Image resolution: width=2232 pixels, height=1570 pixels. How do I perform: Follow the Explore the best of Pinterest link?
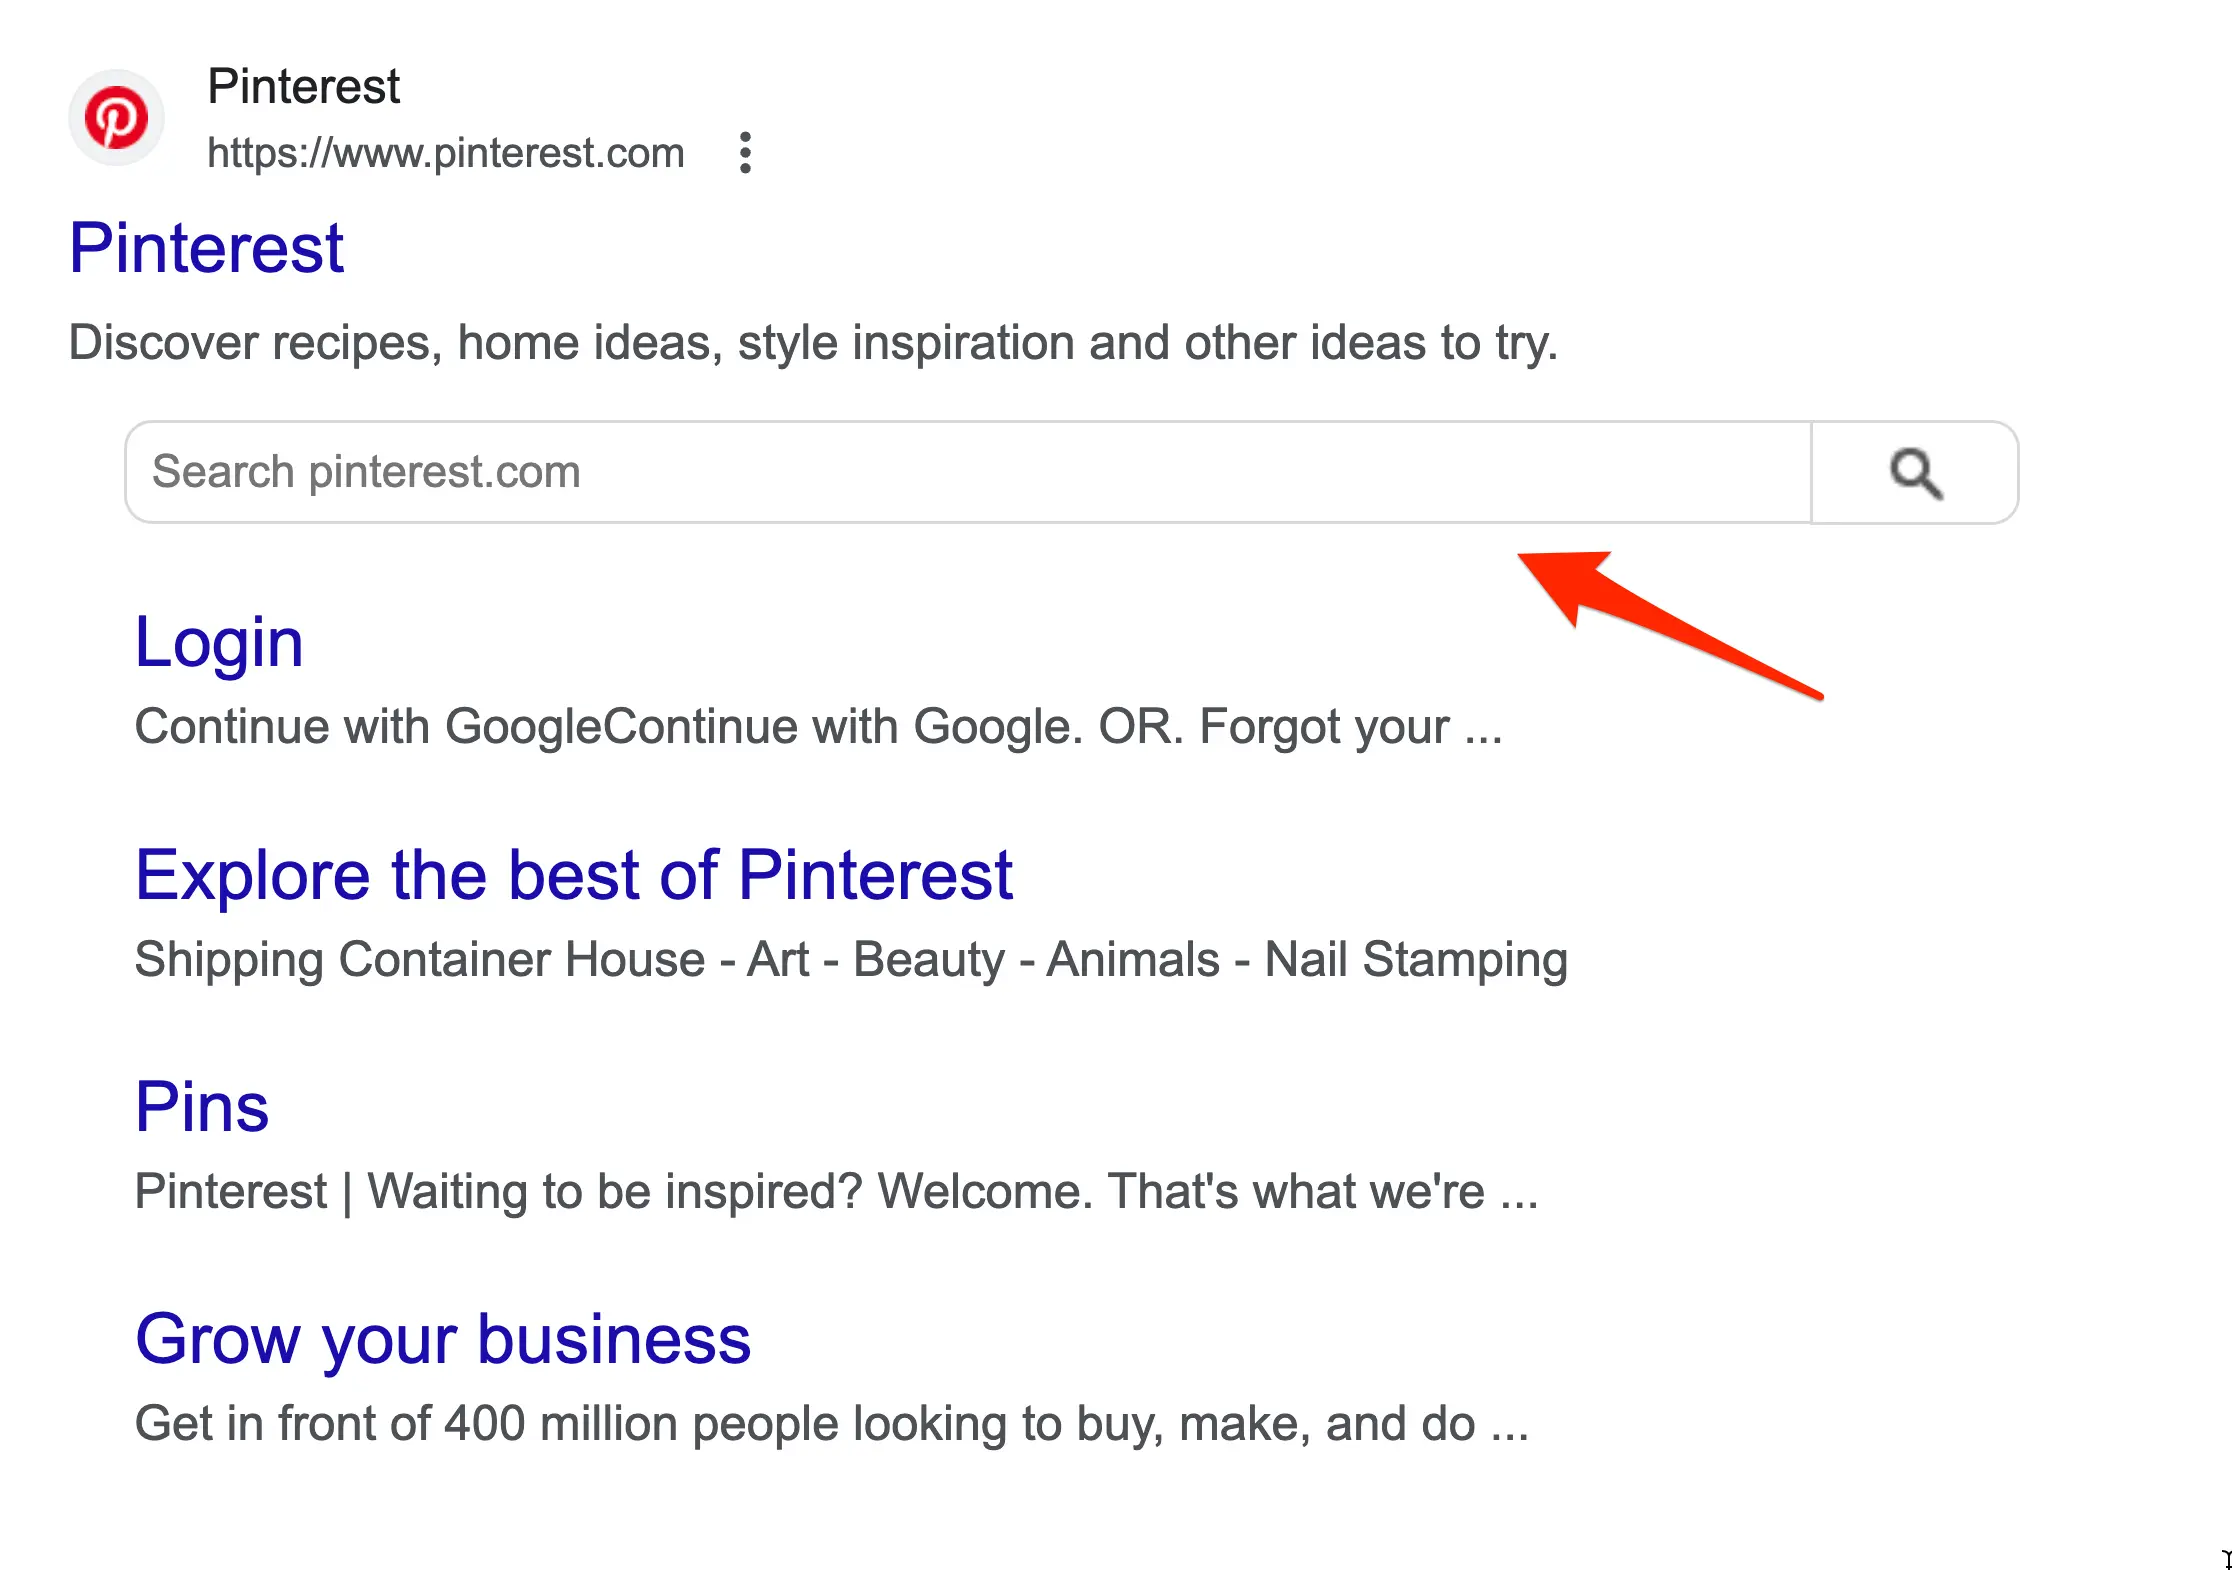click(x=573, y=875)
